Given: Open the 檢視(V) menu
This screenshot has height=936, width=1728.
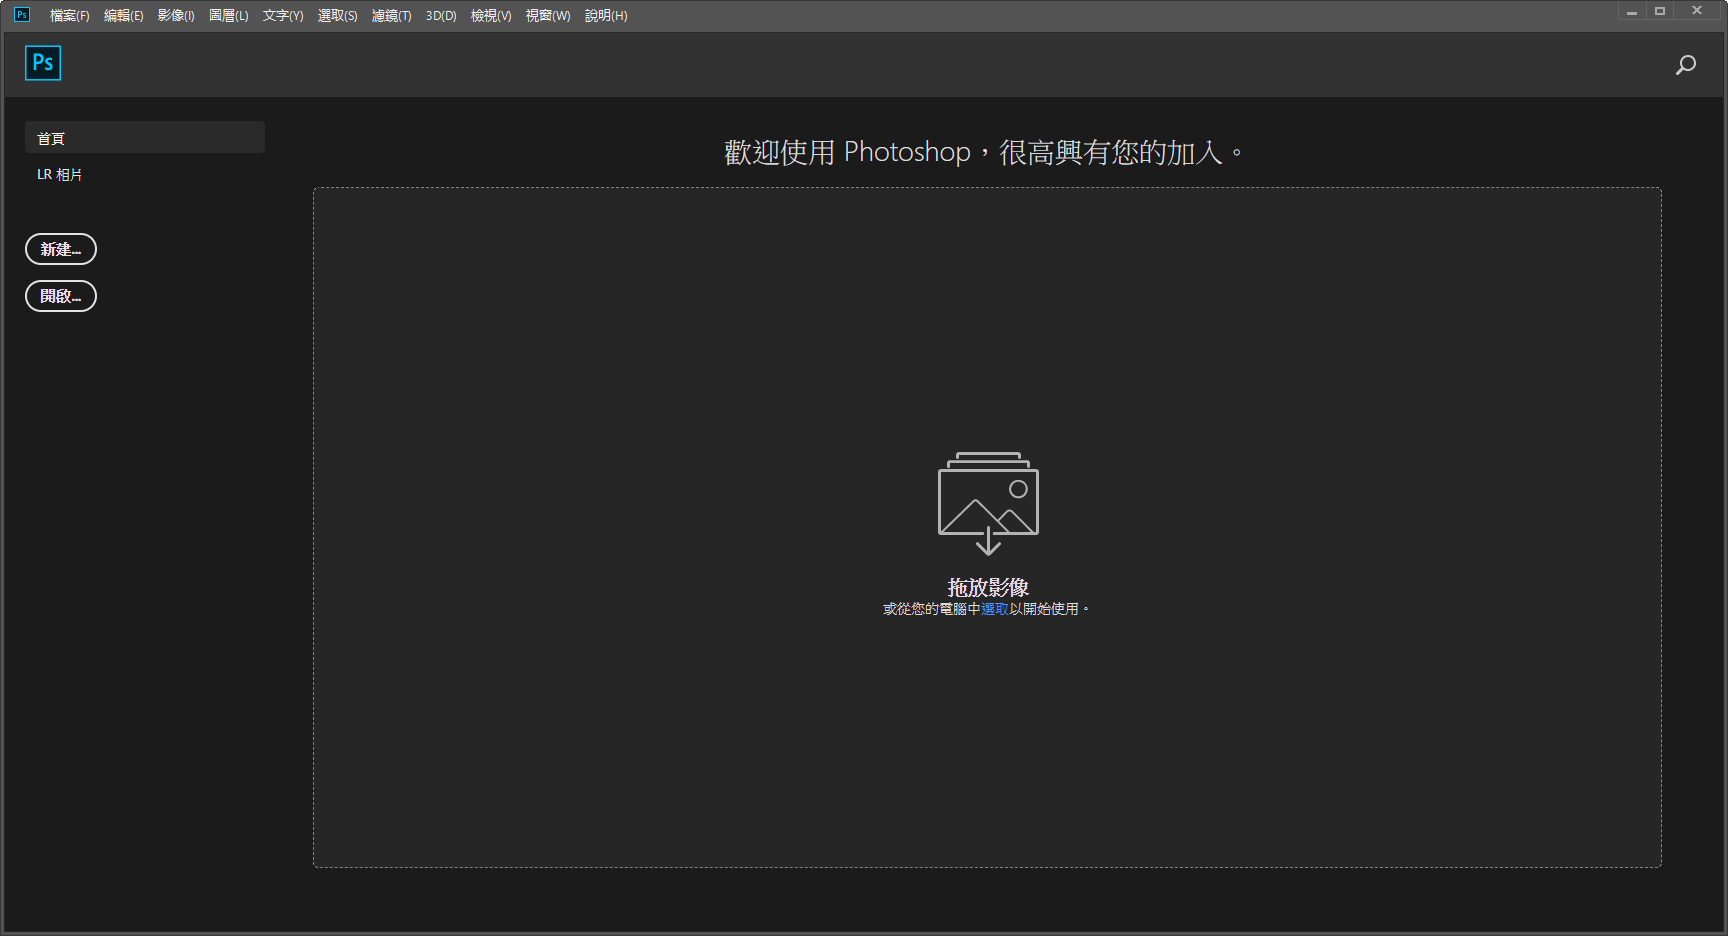Looking at the screenshot, I should (x=491, y=15).
